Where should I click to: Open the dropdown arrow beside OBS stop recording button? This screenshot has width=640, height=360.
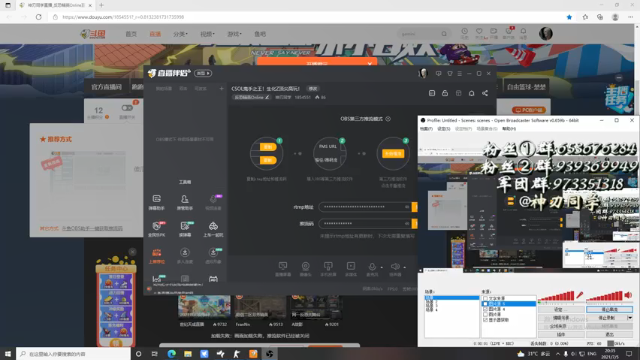630,318
